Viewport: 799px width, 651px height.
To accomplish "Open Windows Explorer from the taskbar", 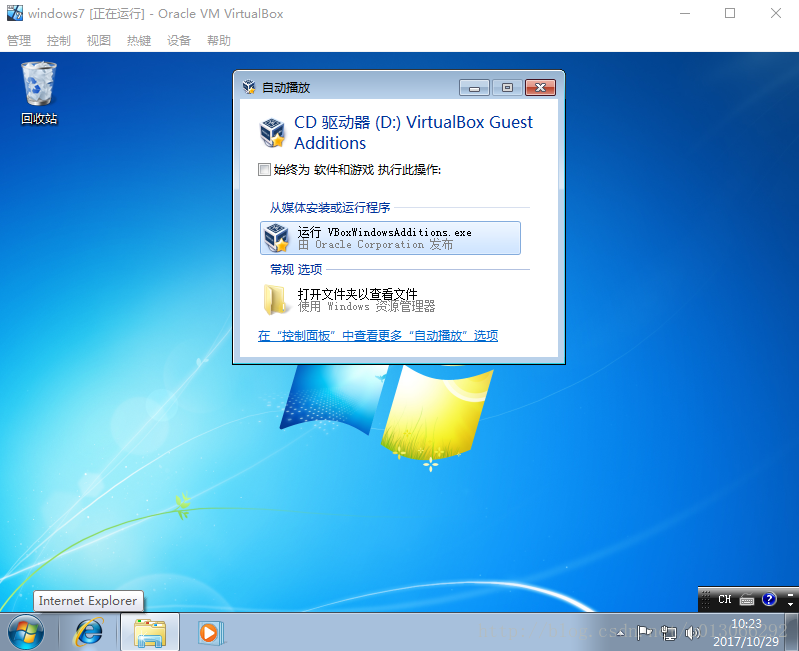I will (150, 632).
